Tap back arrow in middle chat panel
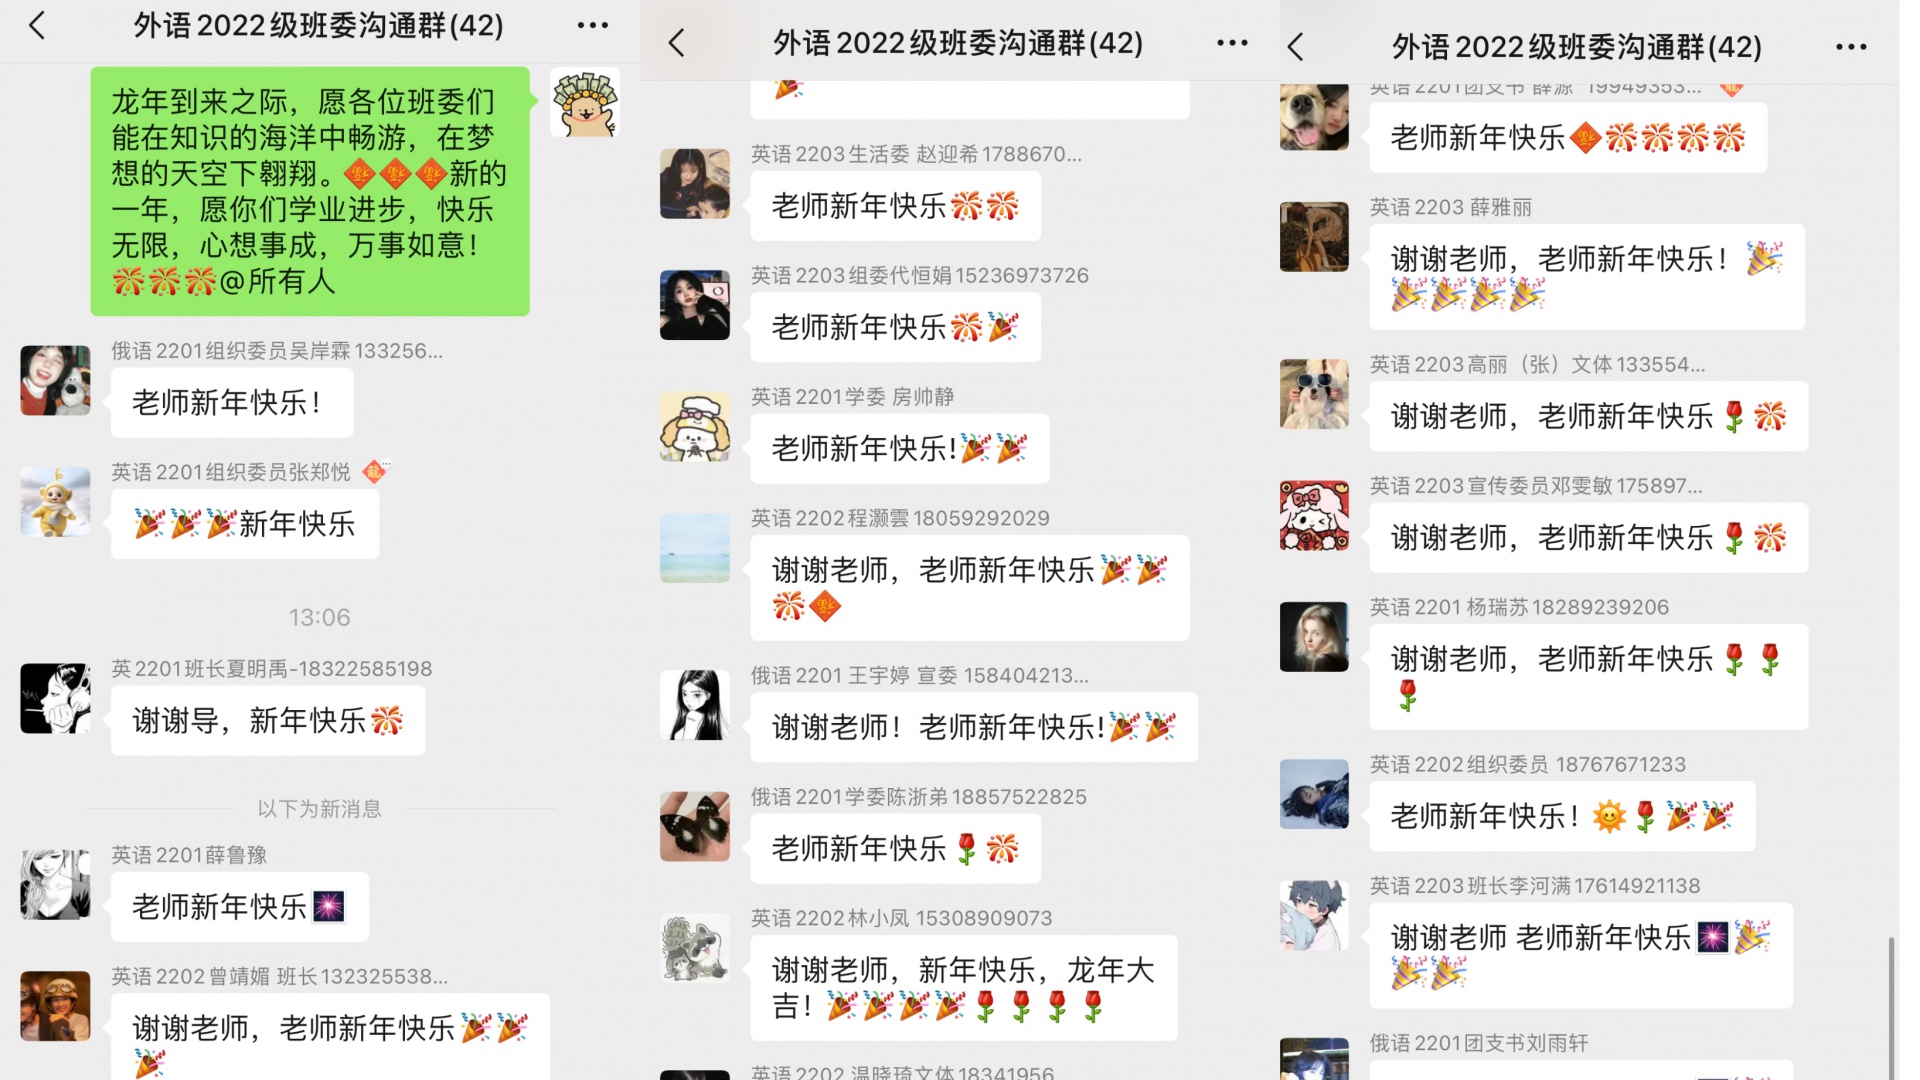The width and height of the screenshot is (1920, 1080). [x=677, y=43]
